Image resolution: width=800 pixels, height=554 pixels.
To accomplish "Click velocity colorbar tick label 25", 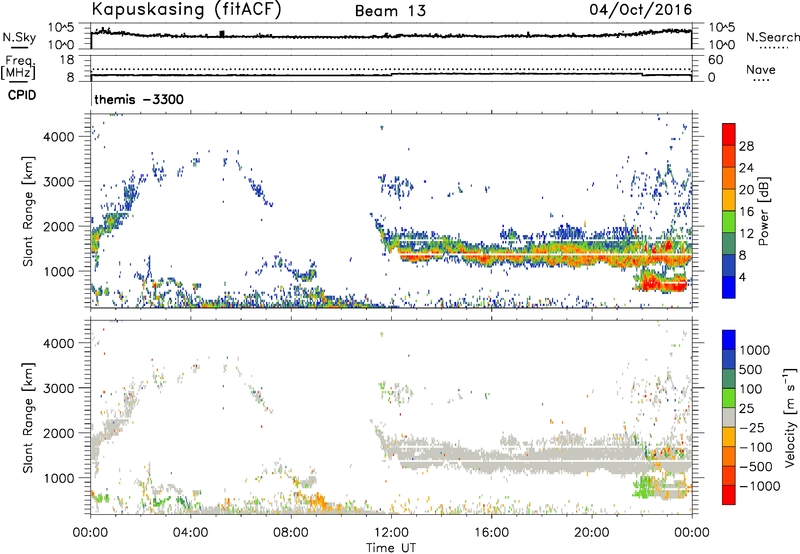I will pyautogui.click(x=746, y=408).
